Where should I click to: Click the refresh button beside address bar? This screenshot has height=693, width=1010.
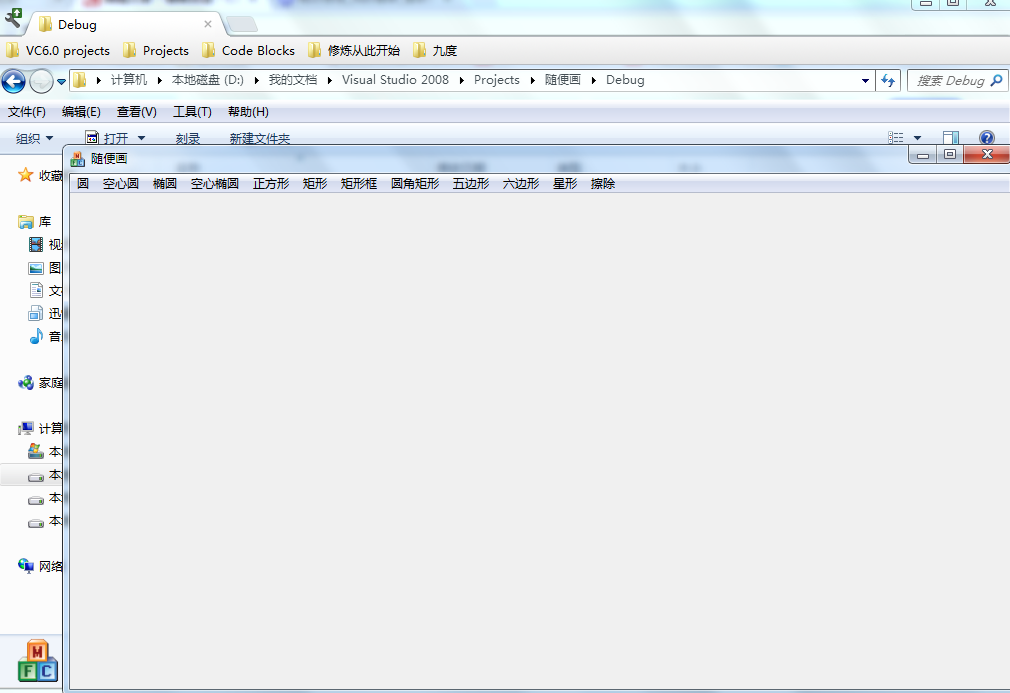point(888,81)
